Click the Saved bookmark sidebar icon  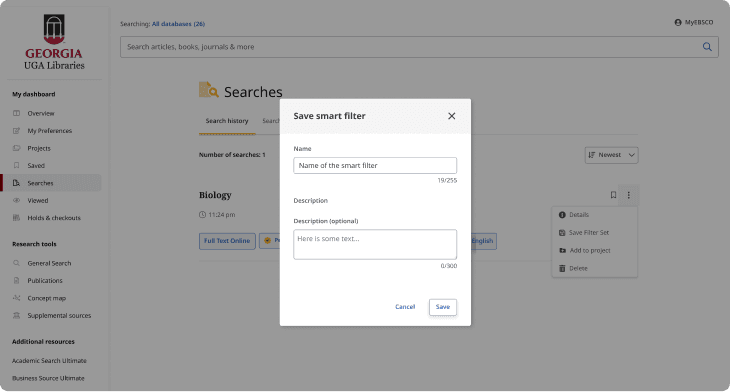tap(16, 165)
